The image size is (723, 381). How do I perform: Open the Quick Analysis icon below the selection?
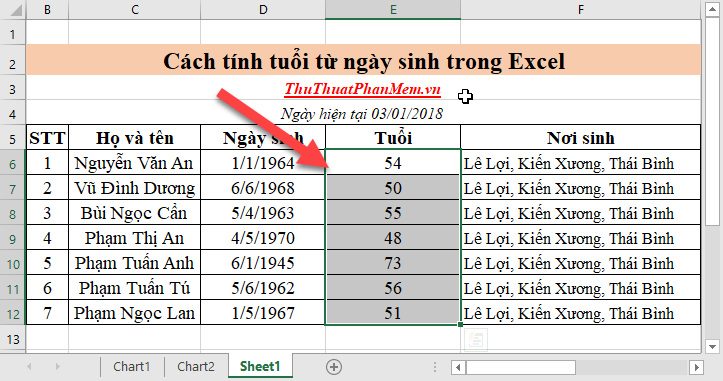pos(476,340)
